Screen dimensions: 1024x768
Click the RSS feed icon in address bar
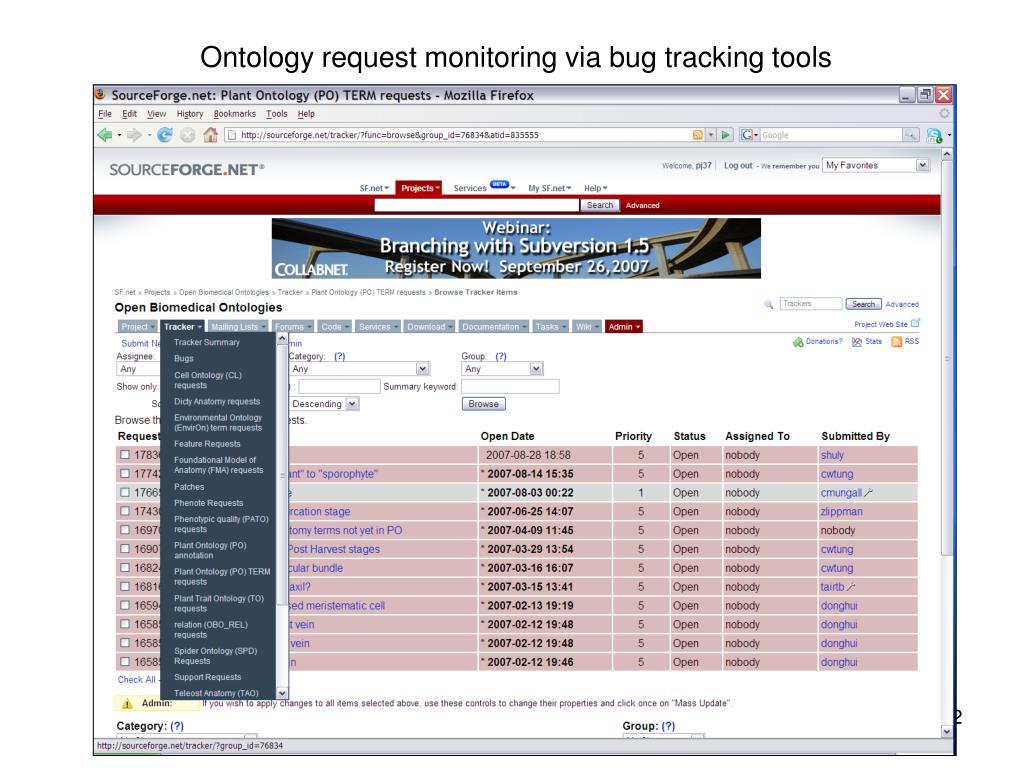point(698,135)
